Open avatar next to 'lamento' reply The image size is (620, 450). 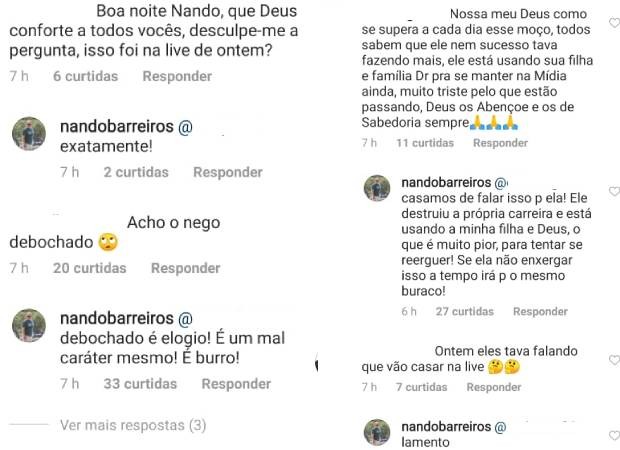tap(377, 432)
